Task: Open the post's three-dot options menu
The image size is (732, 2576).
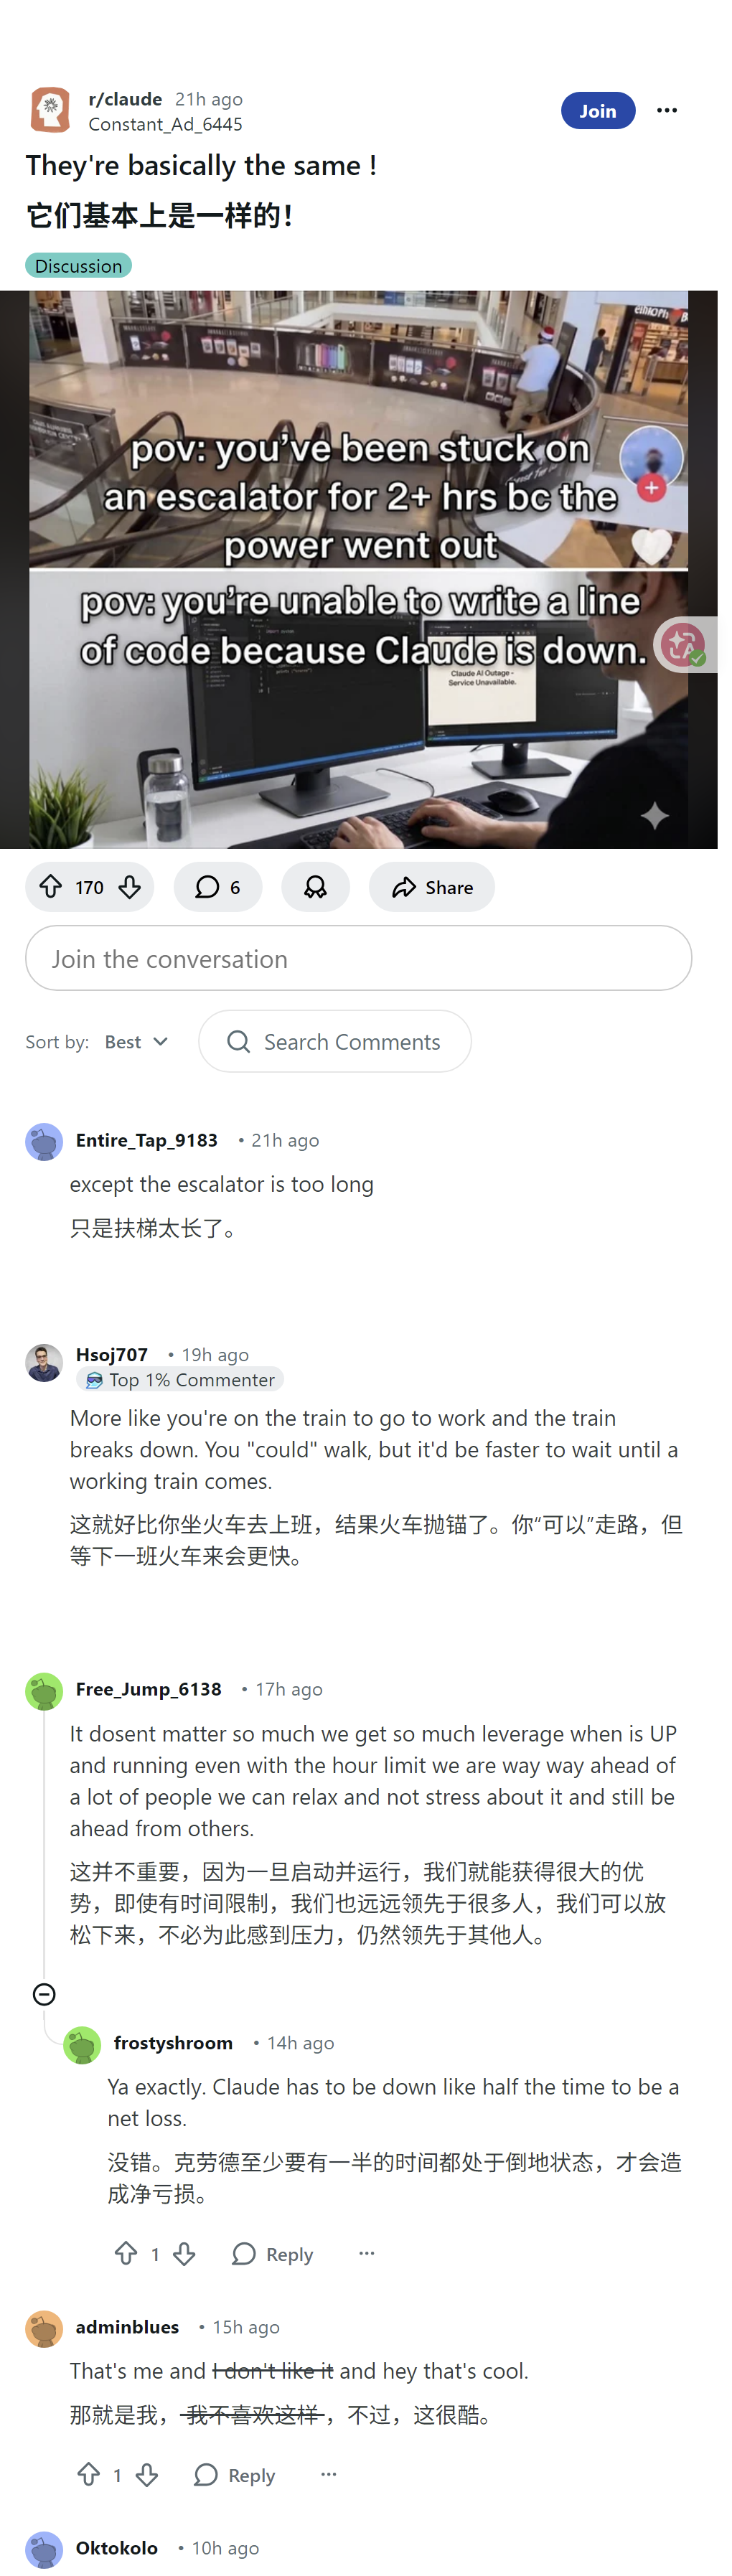Action: point(667,111)
